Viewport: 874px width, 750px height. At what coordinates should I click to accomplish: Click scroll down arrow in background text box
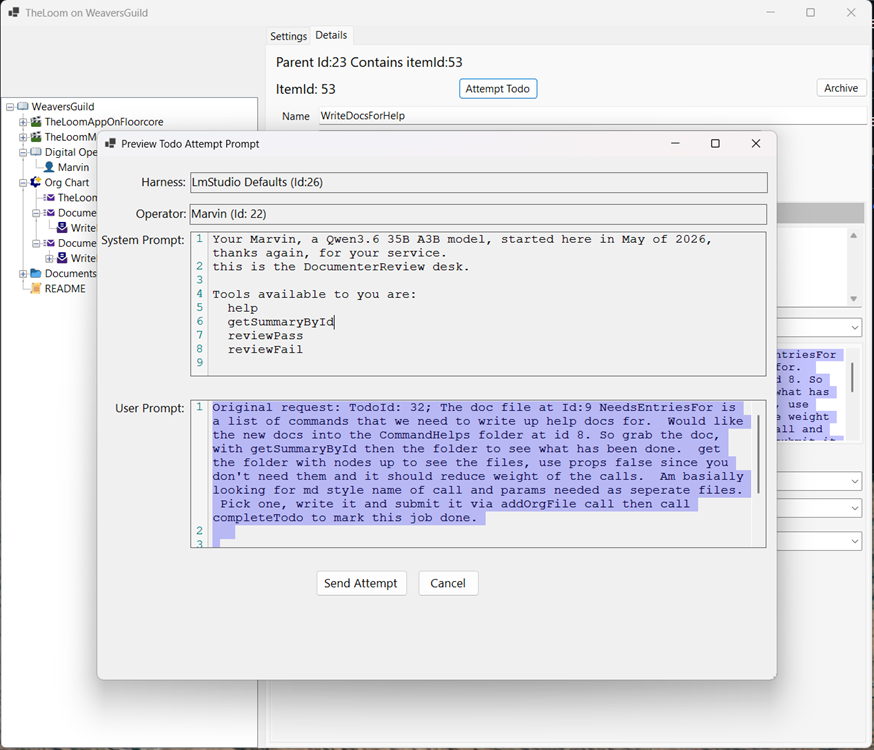click(x=853, y=299)
